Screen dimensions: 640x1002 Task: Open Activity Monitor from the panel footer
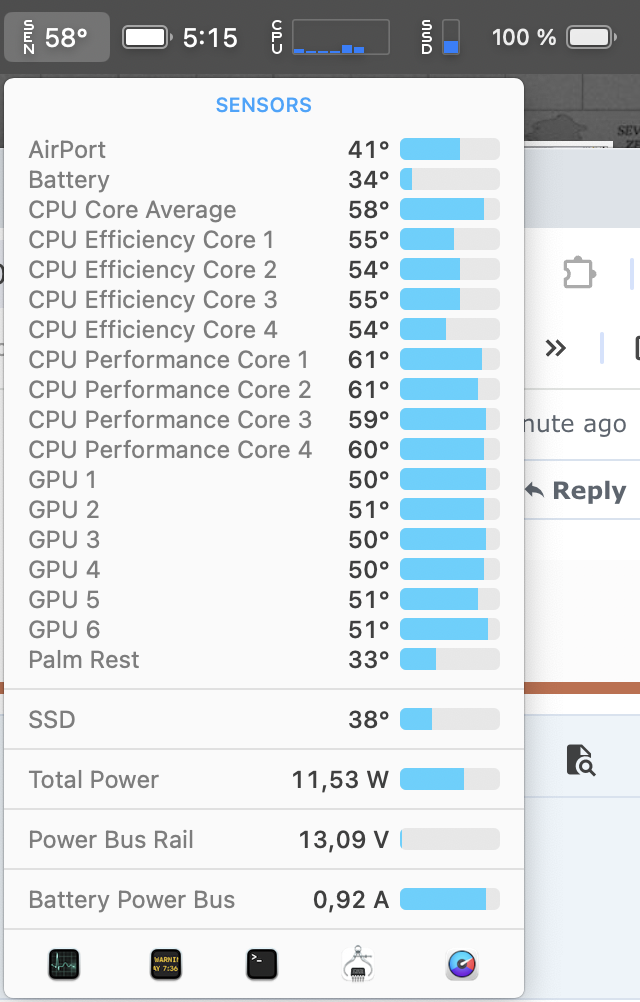click(64, 964)
